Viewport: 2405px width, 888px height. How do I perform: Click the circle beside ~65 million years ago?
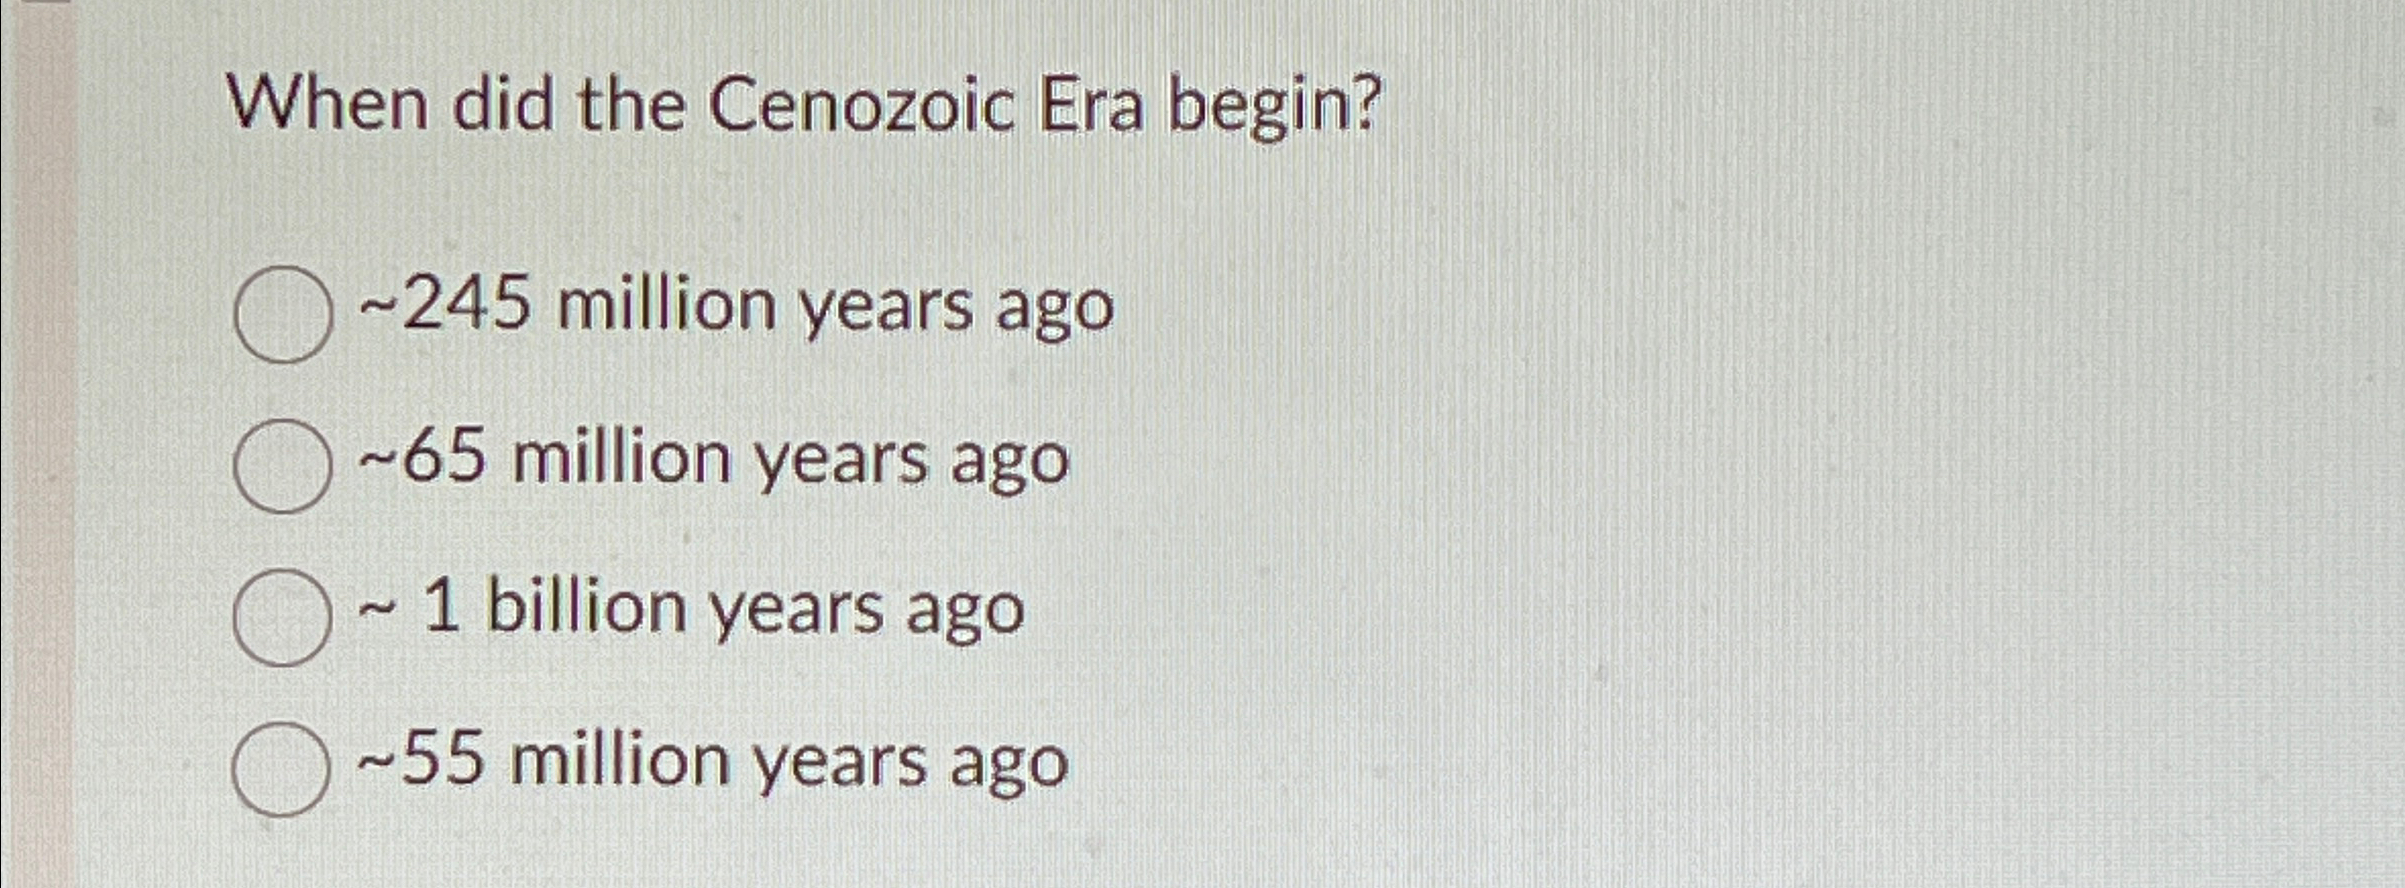click(283, 465)
